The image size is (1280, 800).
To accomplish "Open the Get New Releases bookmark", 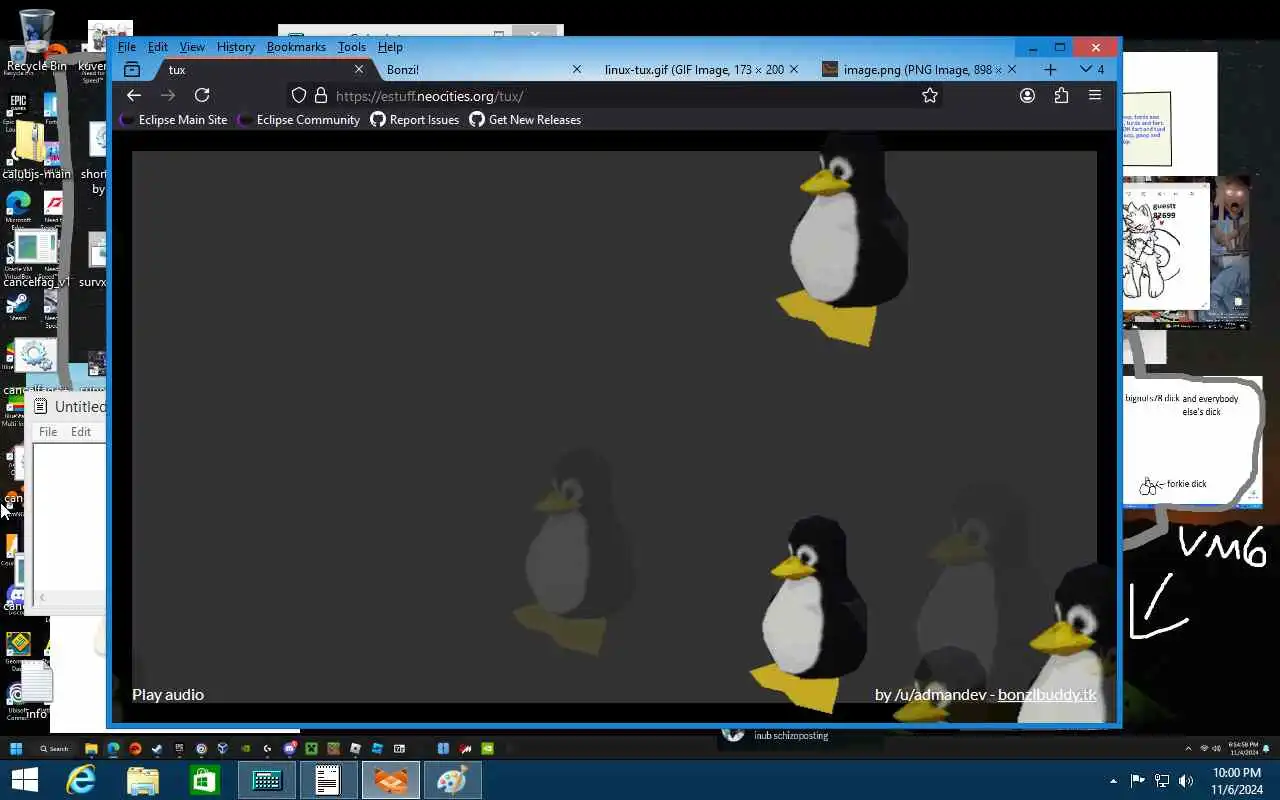I will [x=525, y=120].
